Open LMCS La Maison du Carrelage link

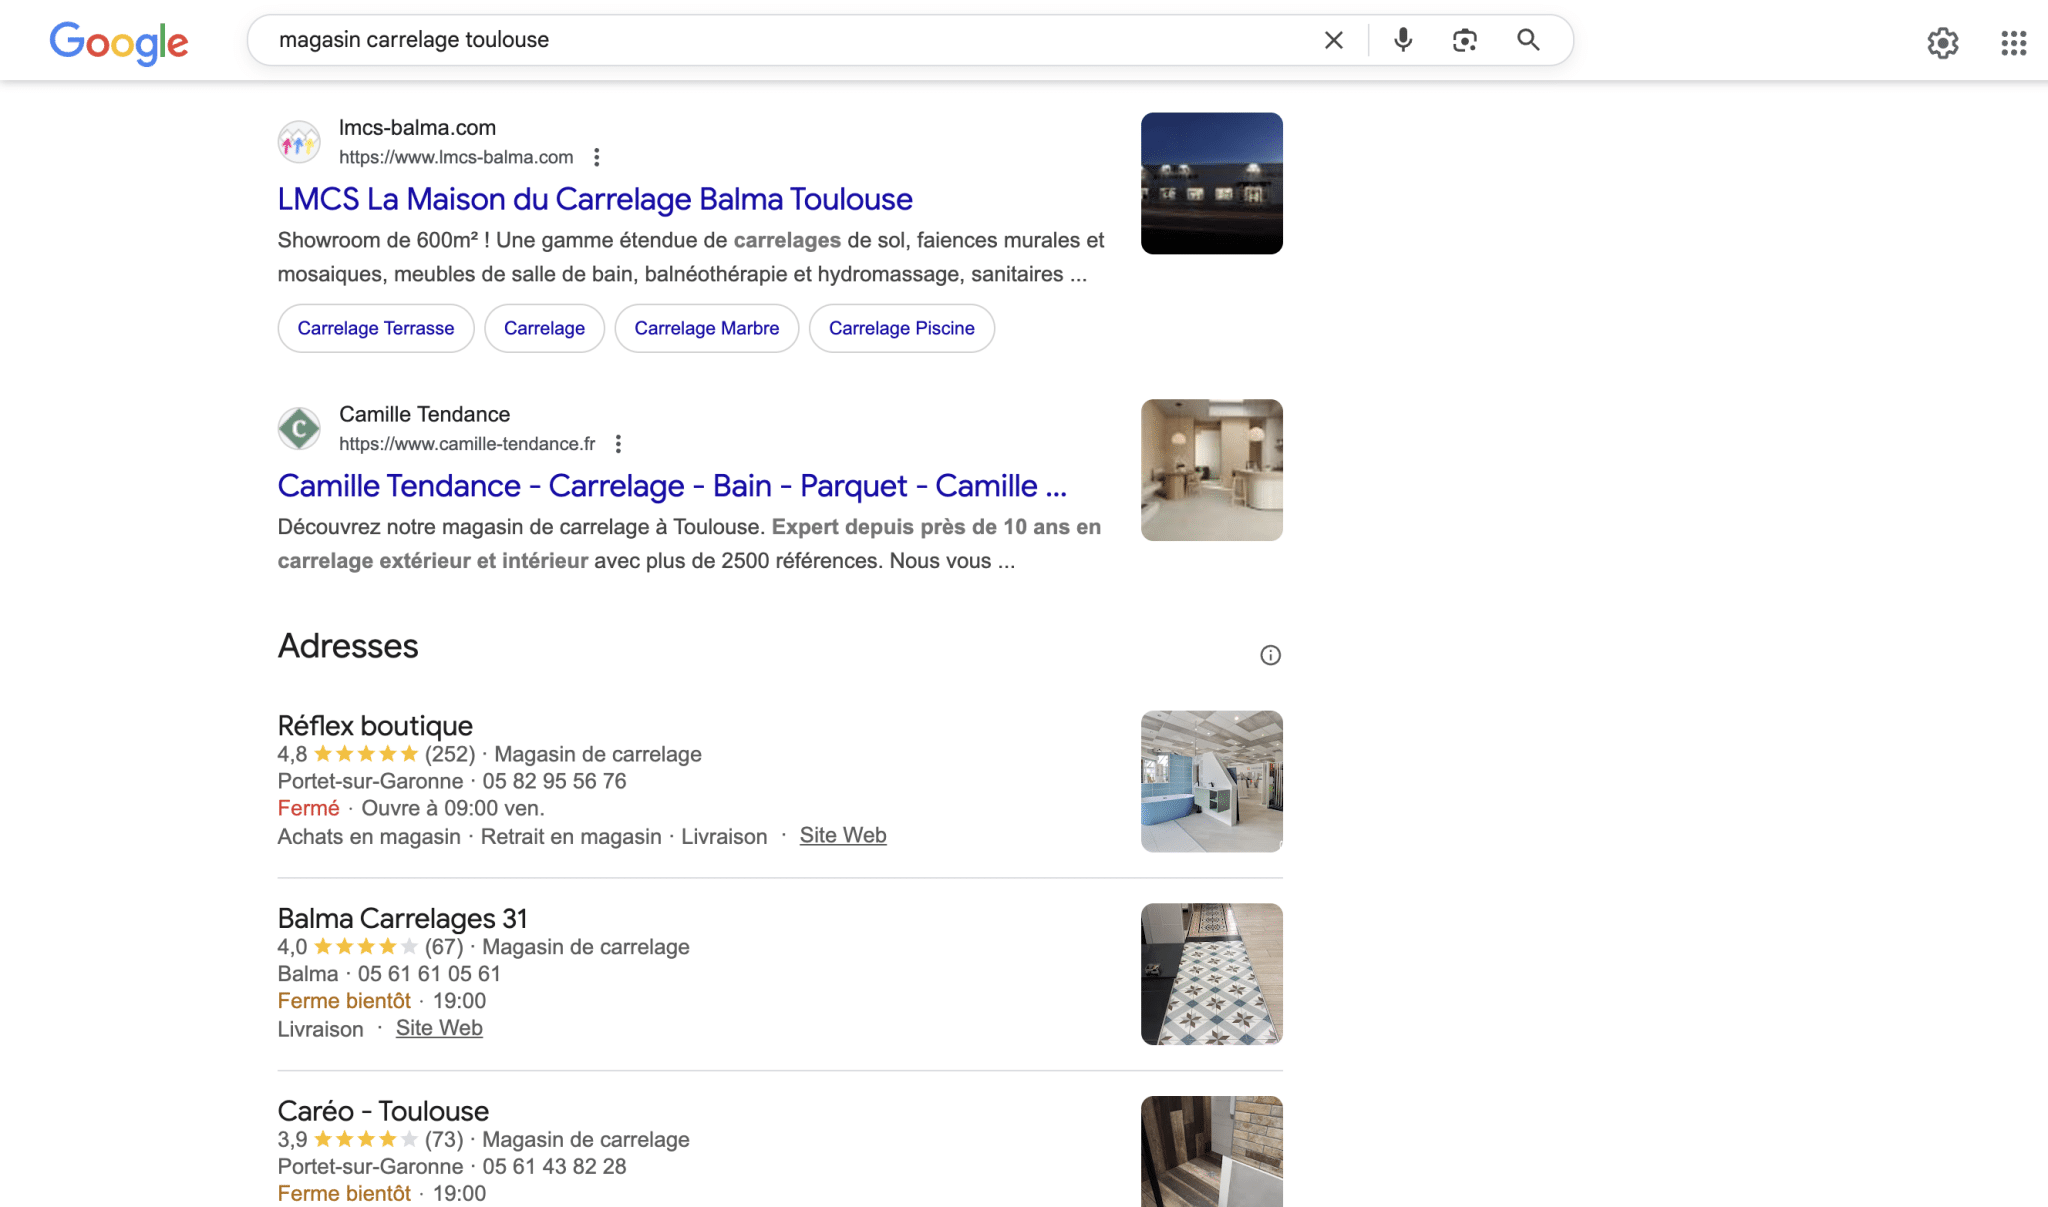594,199
